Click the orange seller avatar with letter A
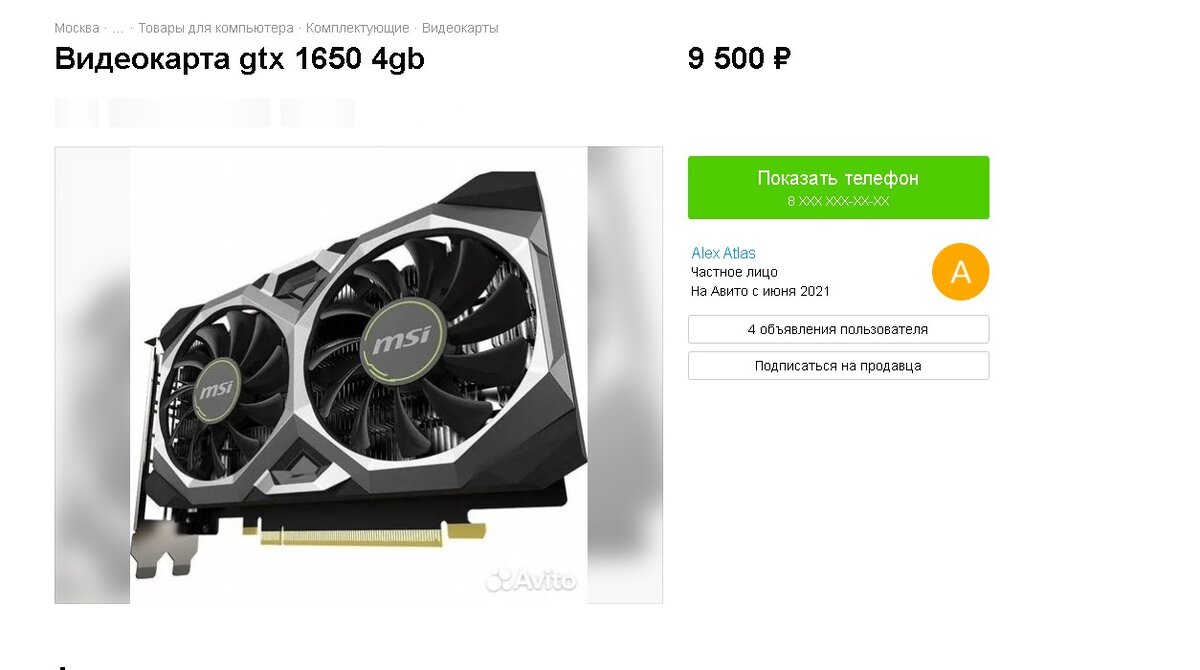1200x670 pixels. (x=960, y=271)
